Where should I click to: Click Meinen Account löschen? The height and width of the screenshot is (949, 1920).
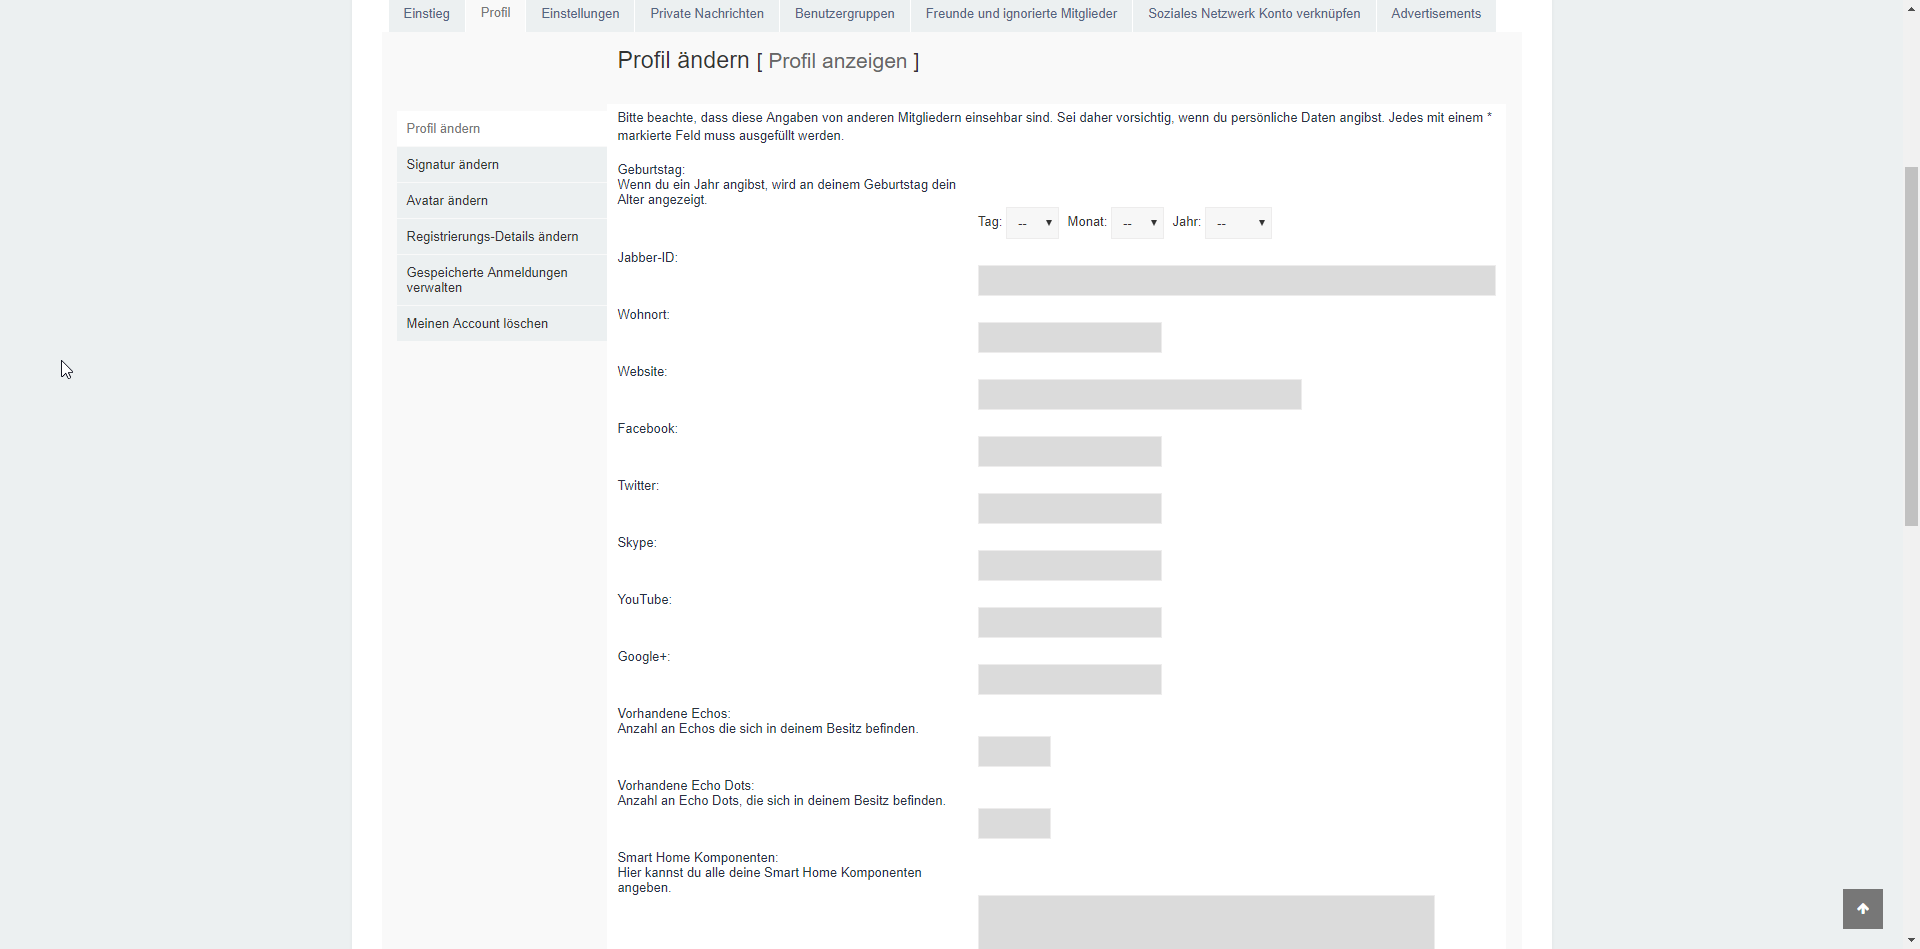[x=477, y=324]
